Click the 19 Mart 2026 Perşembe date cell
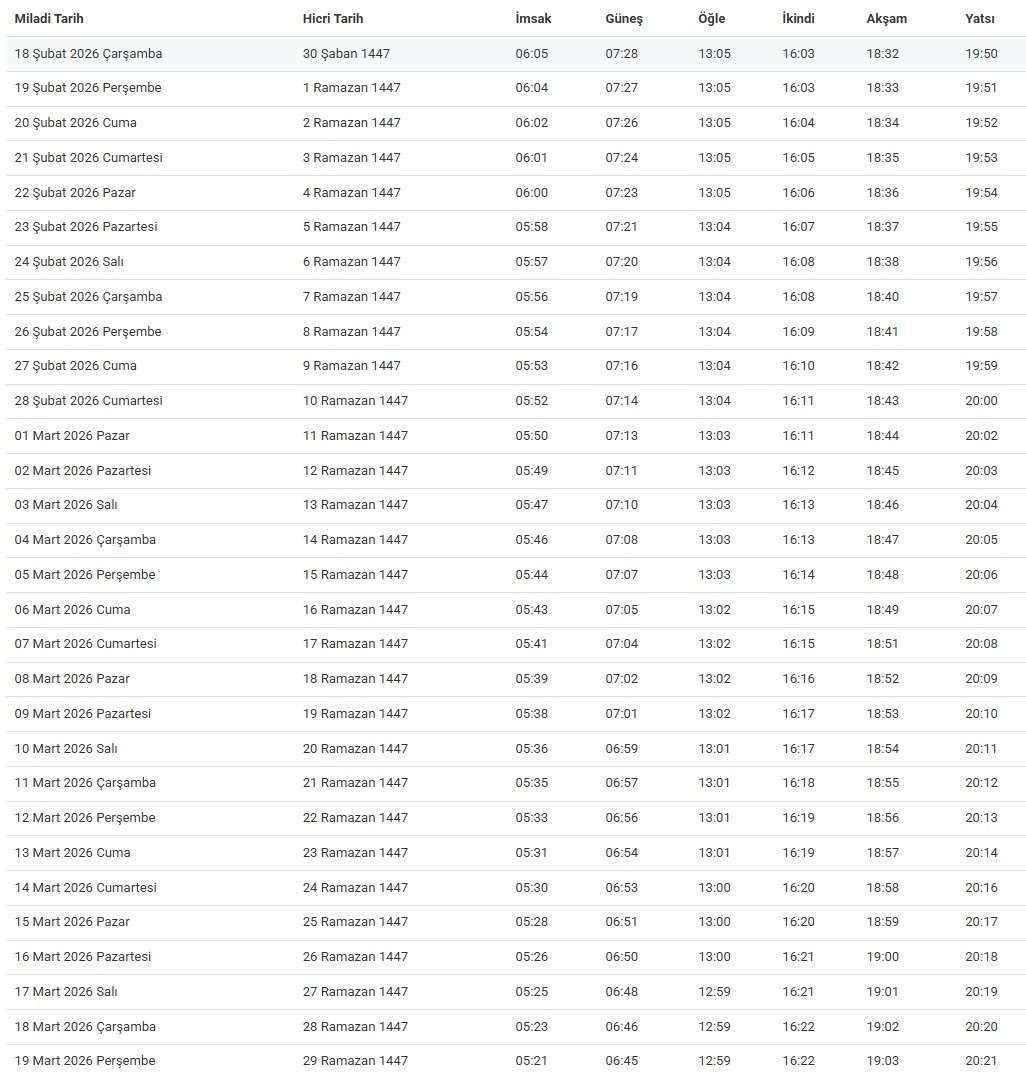This screenshot has width=1026, height=1076. (85, 1061)
